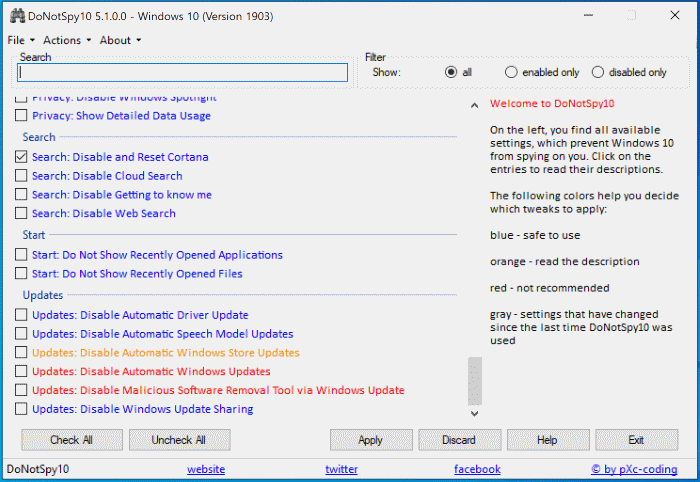700x482 pixels.
Task: Click the 'blue - safe to use' text
Action: [x=535, y=235]
